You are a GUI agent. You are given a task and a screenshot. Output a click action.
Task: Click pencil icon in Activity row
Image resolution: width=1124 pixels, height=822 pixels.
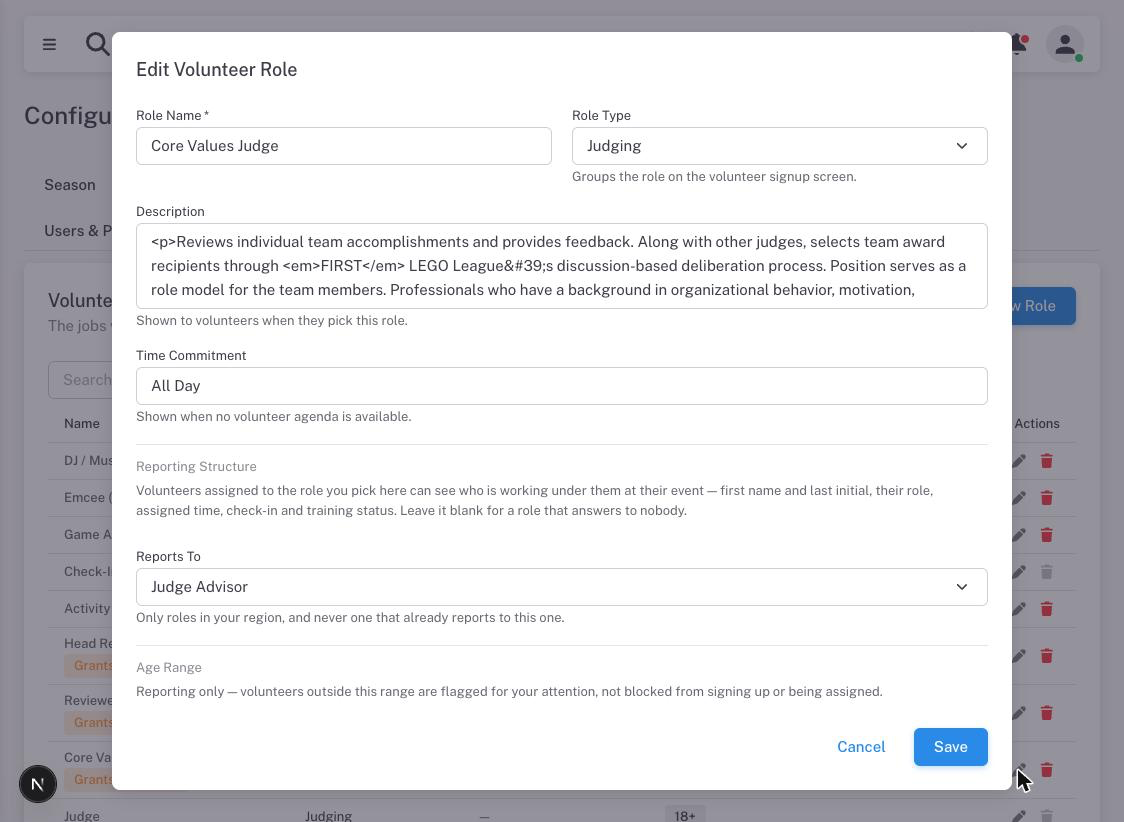[1019, 609]
